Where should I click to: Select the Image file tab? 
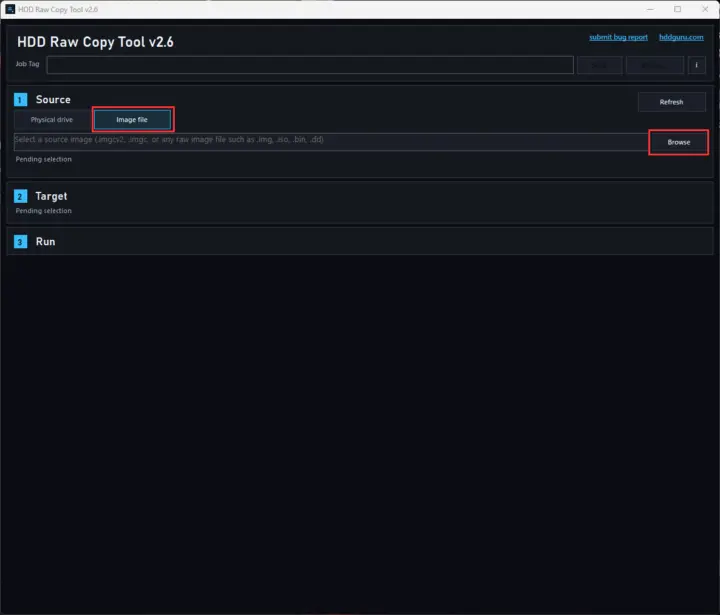pyautogui.click(x=132, y=120)
